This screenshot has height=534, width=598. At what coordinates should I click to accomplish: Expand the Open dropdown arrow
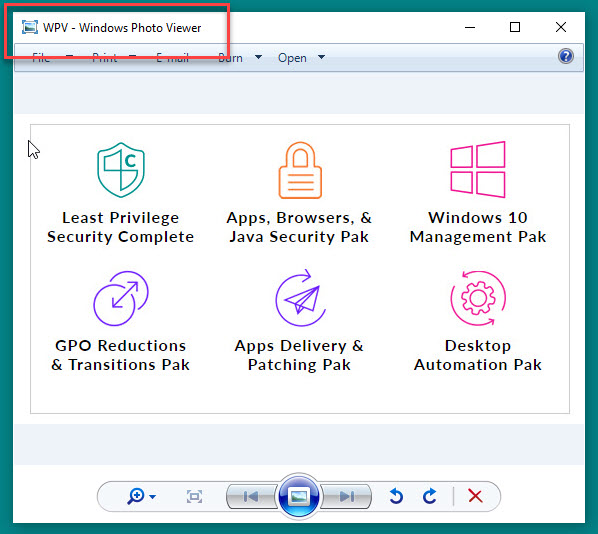tap(322, 57)
